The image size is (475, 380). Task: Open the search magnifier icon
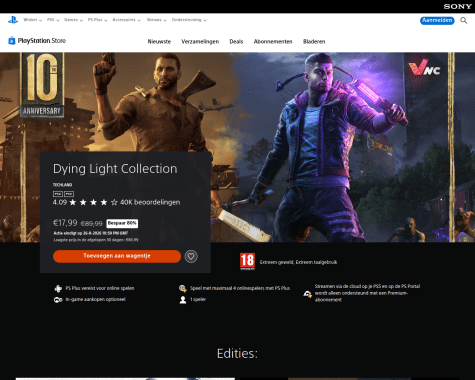[x=463, y=21]
